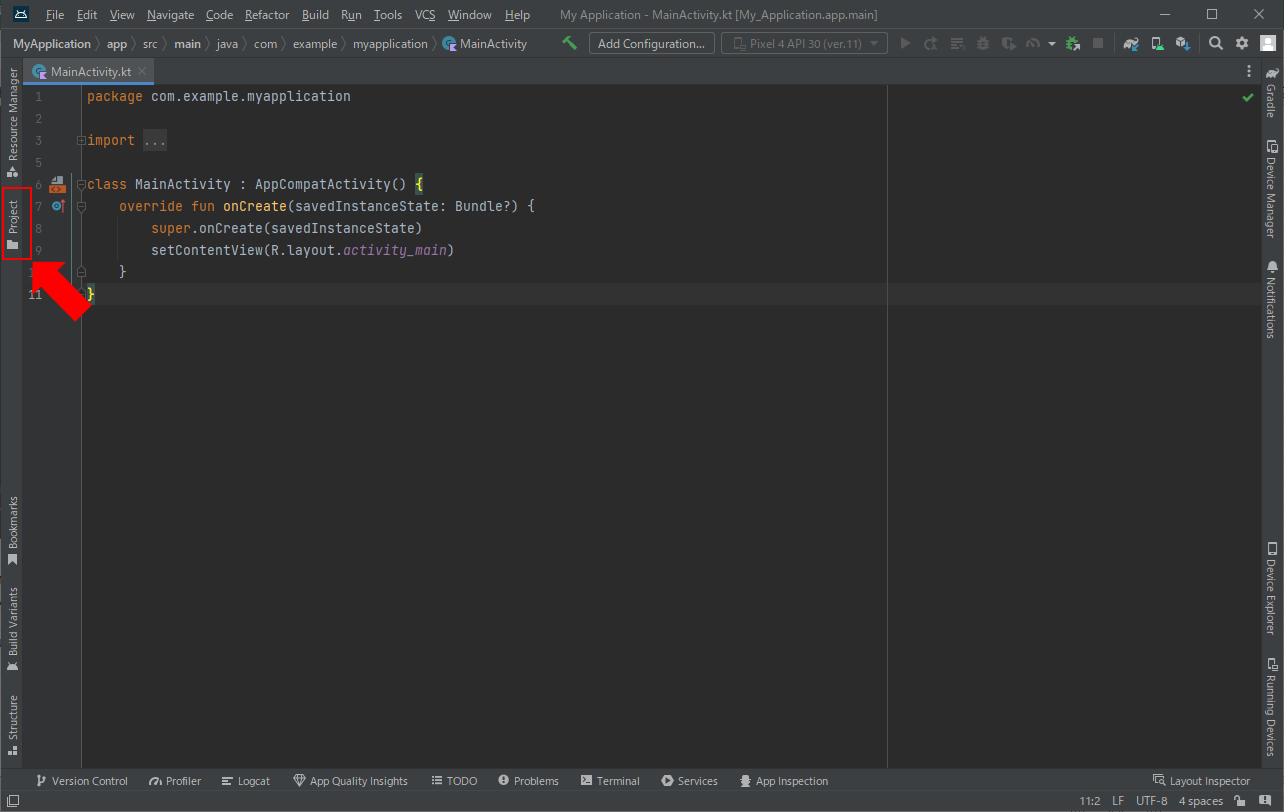Open SDK Manager toolbar icon

coord(1183,43)
